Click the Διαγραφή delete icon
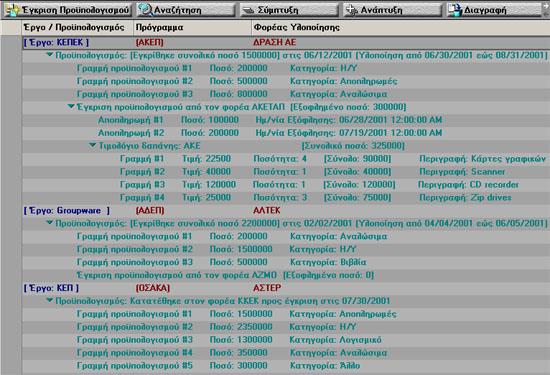Viewport: 550px width, 375px height. point(455,10)
